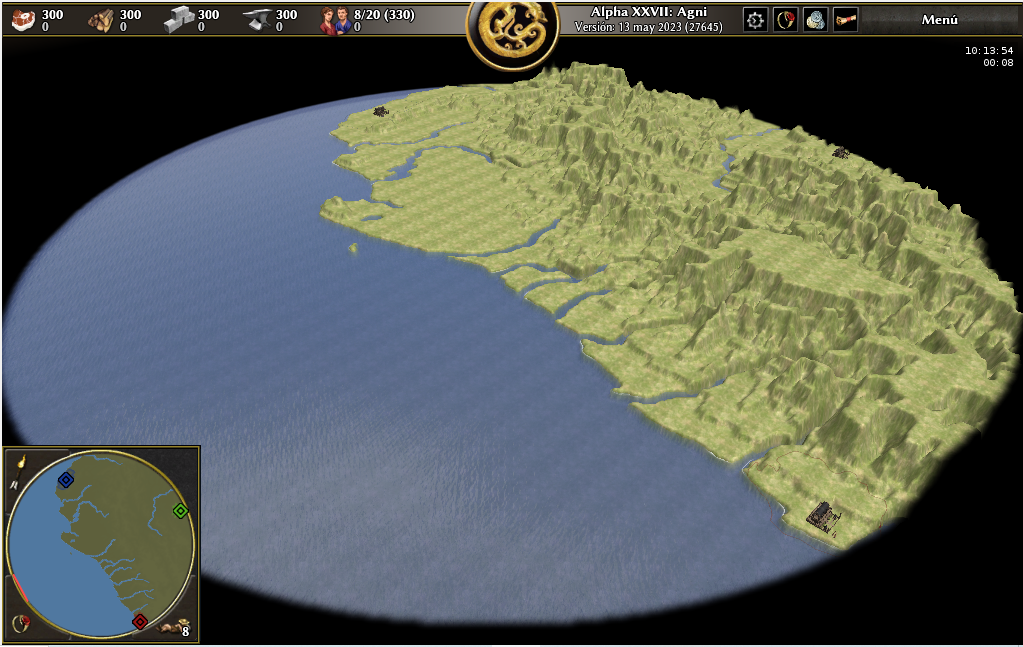Toggle the diplomacy colors ring on minimap
This screenshot has height=647, width=1023.
point(19,625)
